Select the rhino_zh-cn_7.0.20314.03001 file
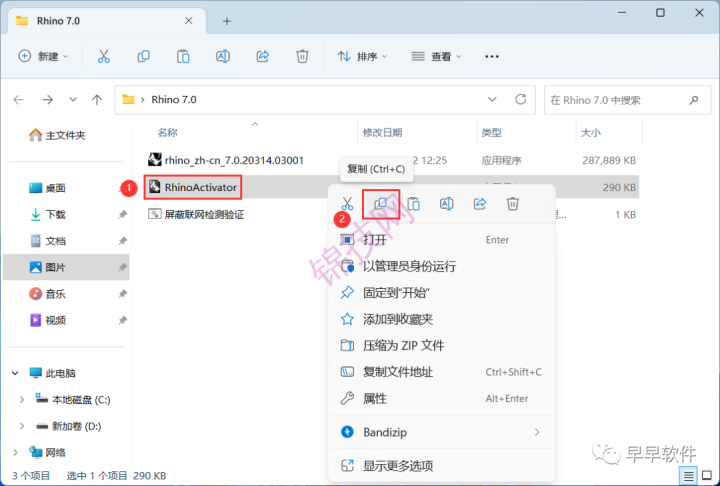 [x=226, y=160]
